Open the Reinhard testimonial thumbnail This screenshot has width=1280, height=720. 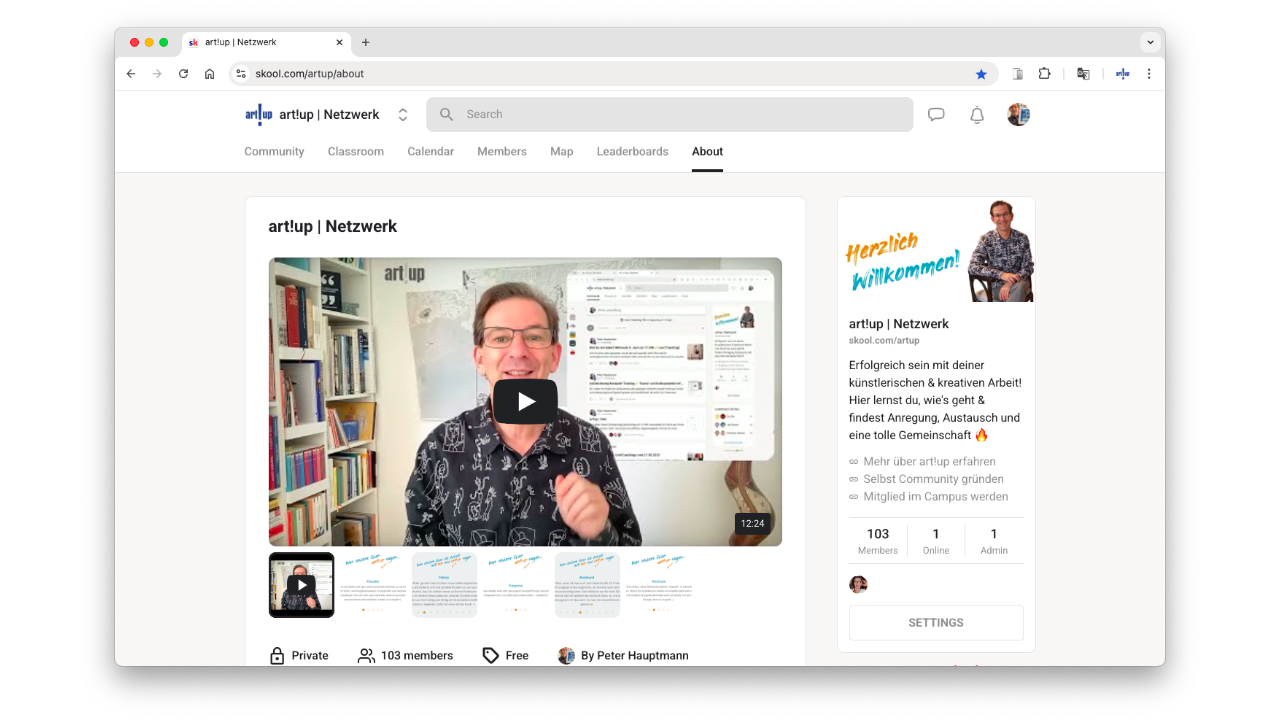coord(587,585)
